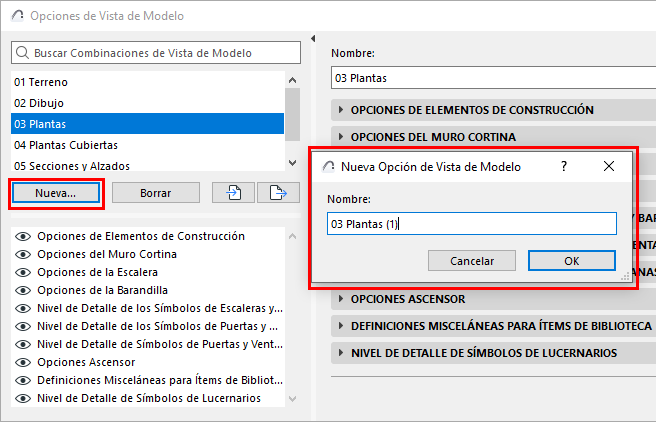Expand Opciones de Elementos de Construcción panel
The width and height of the screenshot is (656, 422).
point(341,110)
